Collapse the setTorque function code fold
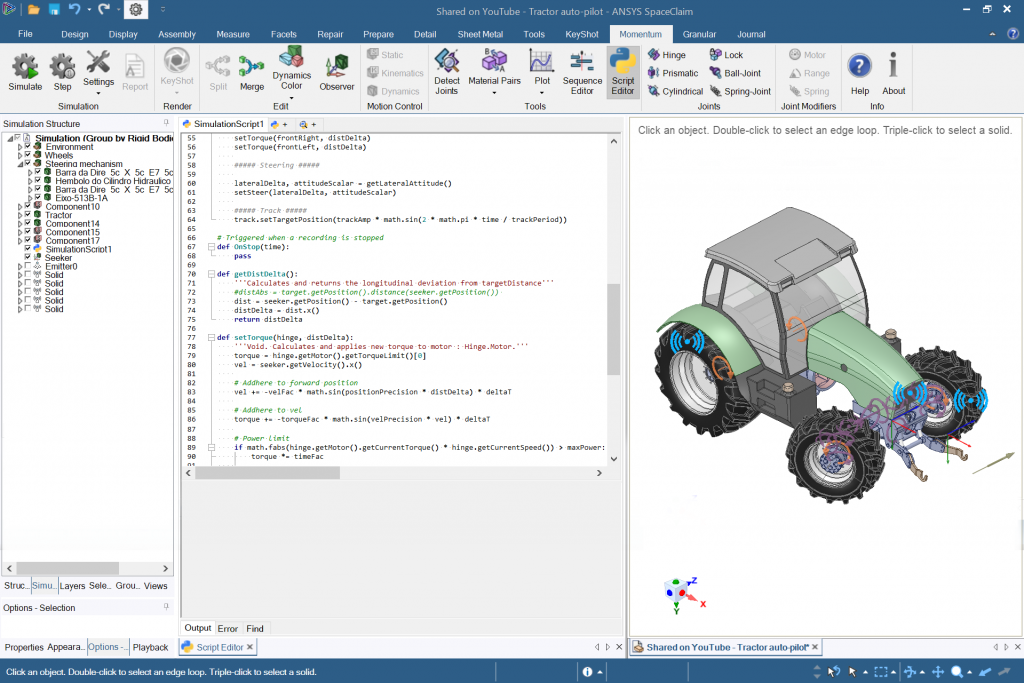Viewport: 1024px width, 683px height. tap(212, 338)
